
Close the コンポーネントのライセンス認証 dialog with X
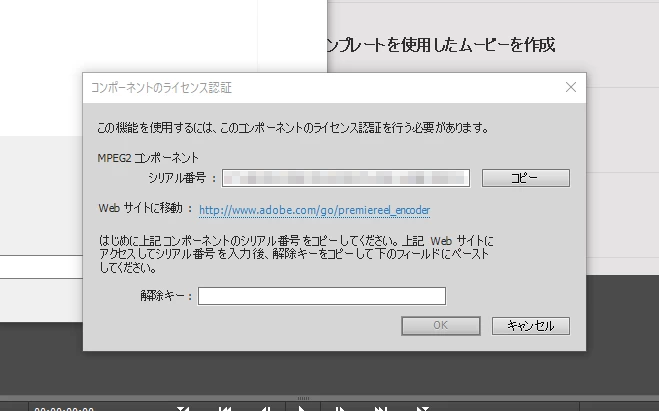click(571, 87)
